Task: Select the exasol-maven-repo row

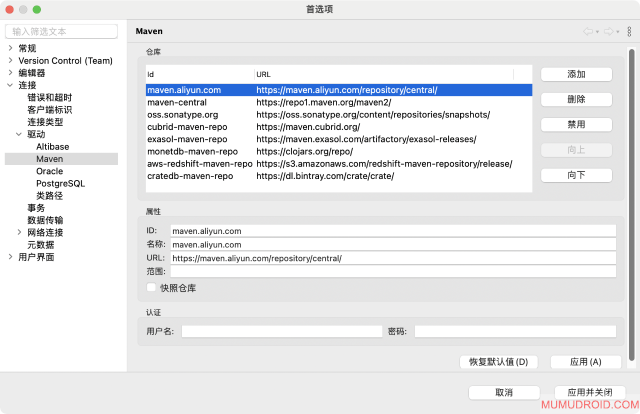Action: pos(339,139)
